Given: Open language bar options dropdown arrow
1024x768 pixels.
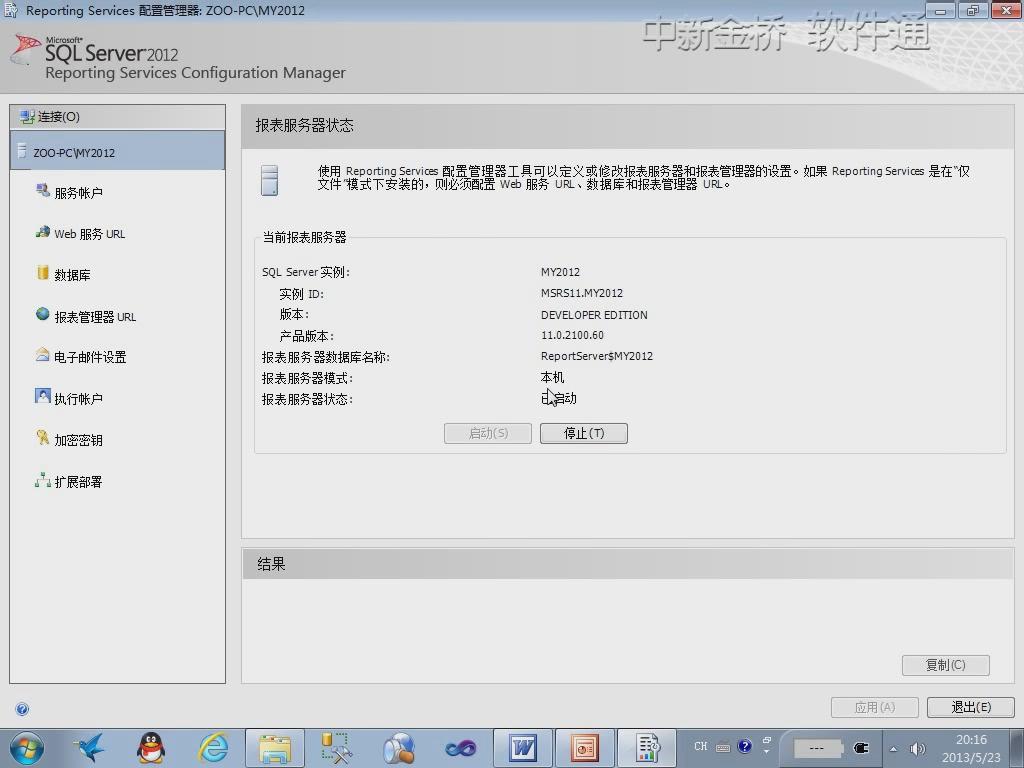Looking at the screenshot, I should point(767,752).
